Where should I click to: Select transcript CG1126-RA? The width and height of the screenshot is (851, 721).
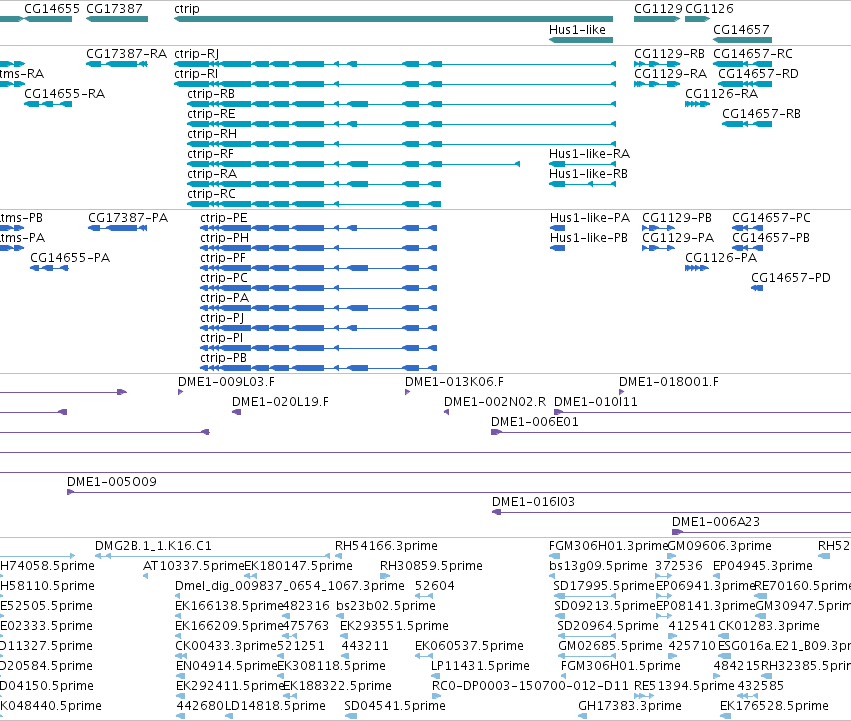pyautogui.click(x=721, y=94)
